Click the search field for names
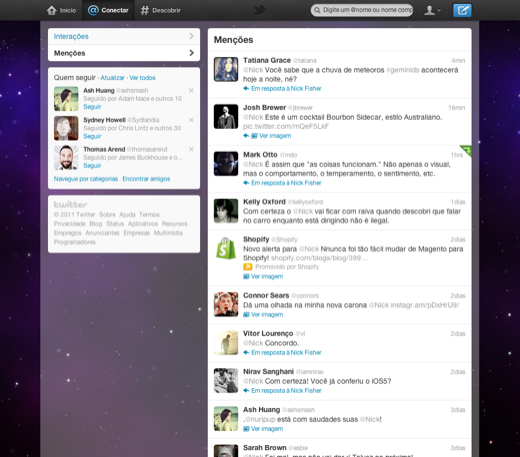Image resolution: width=520 pixels, height=457 pixels. 362,10
